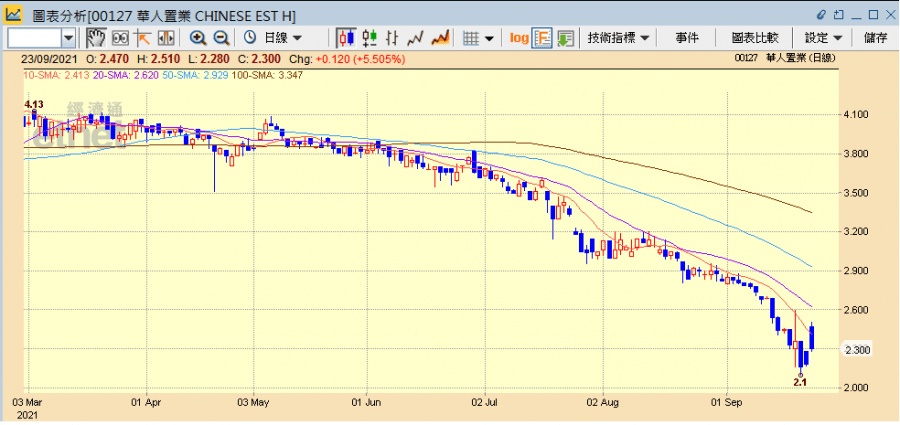Click the horizontal scroll compress icon
This screenshot has width=900, height=425.
coord(165,38)
